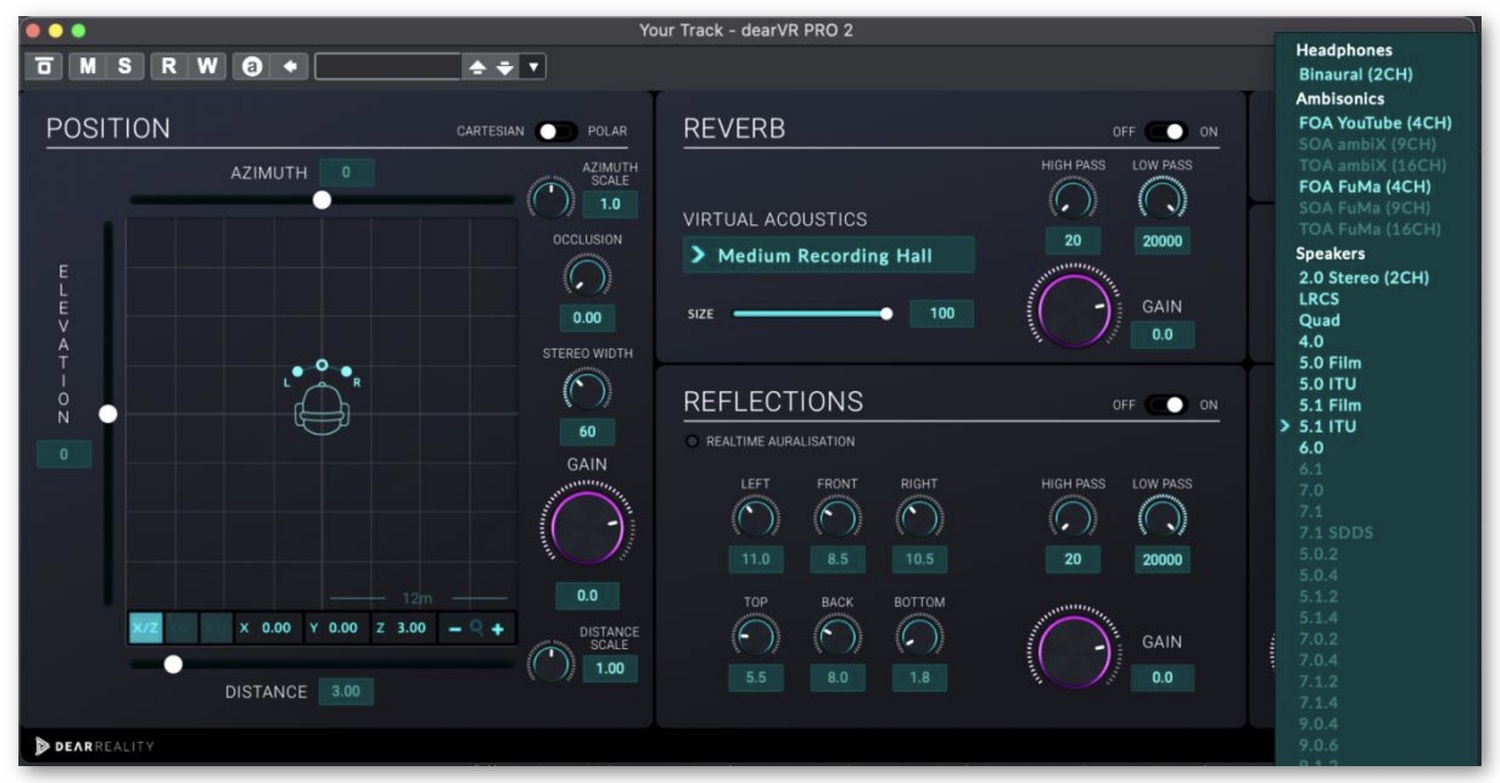The image size is (1500, 783).
Task: Click the reverb Size slider handle
Action: pyautogui.click(x=886, y=313)
